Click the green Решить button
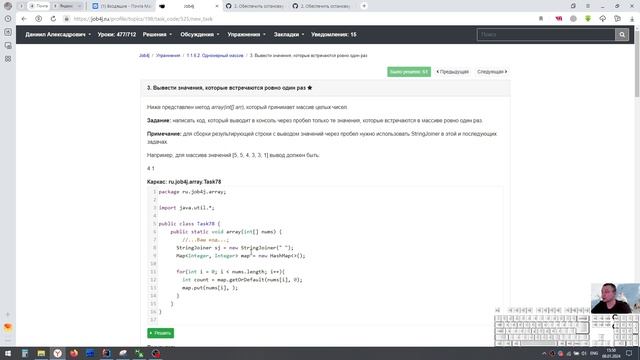The image size is (640, 360). 160,333
